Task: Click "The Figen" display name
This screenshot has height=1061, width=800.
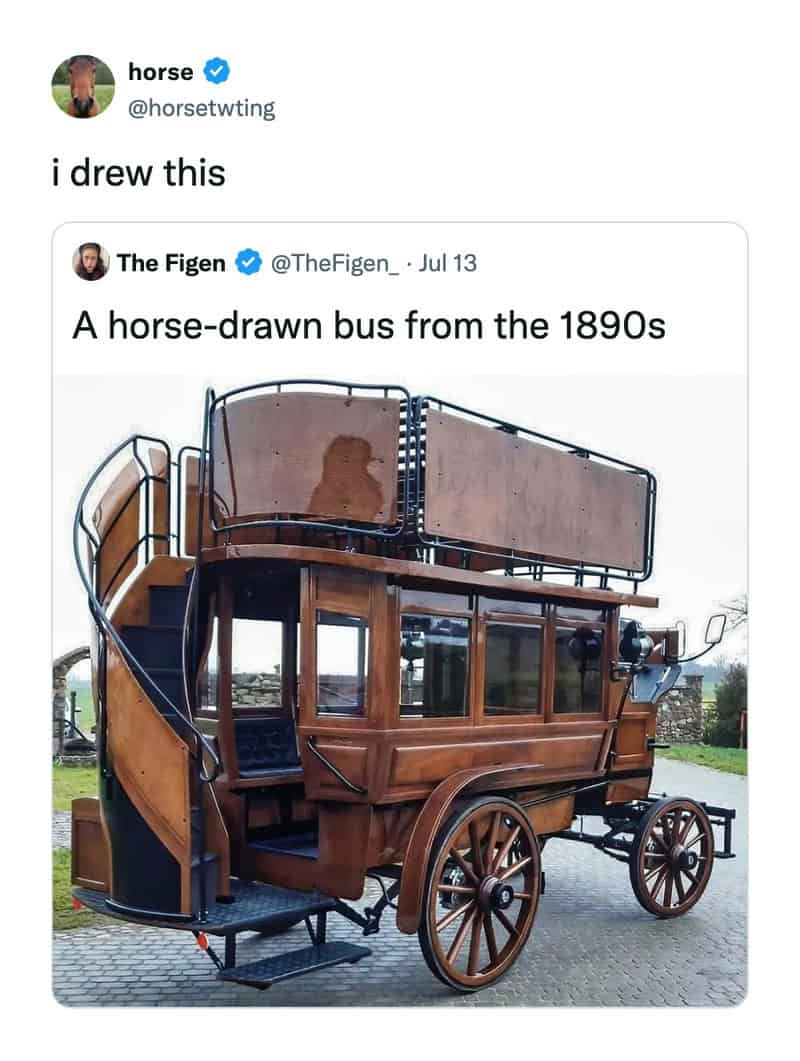Action: click(171, 263)
